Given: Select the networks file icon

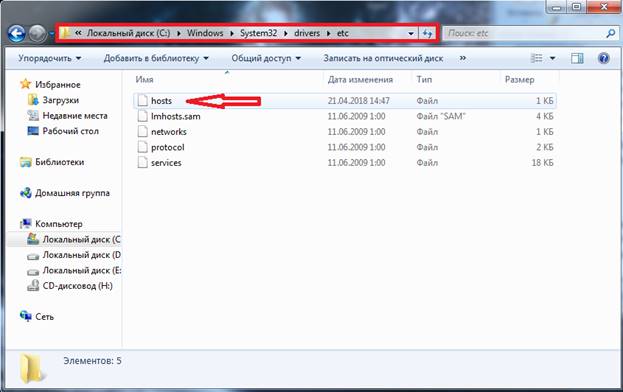Looking at the screenshot, I should pos(142,131).
